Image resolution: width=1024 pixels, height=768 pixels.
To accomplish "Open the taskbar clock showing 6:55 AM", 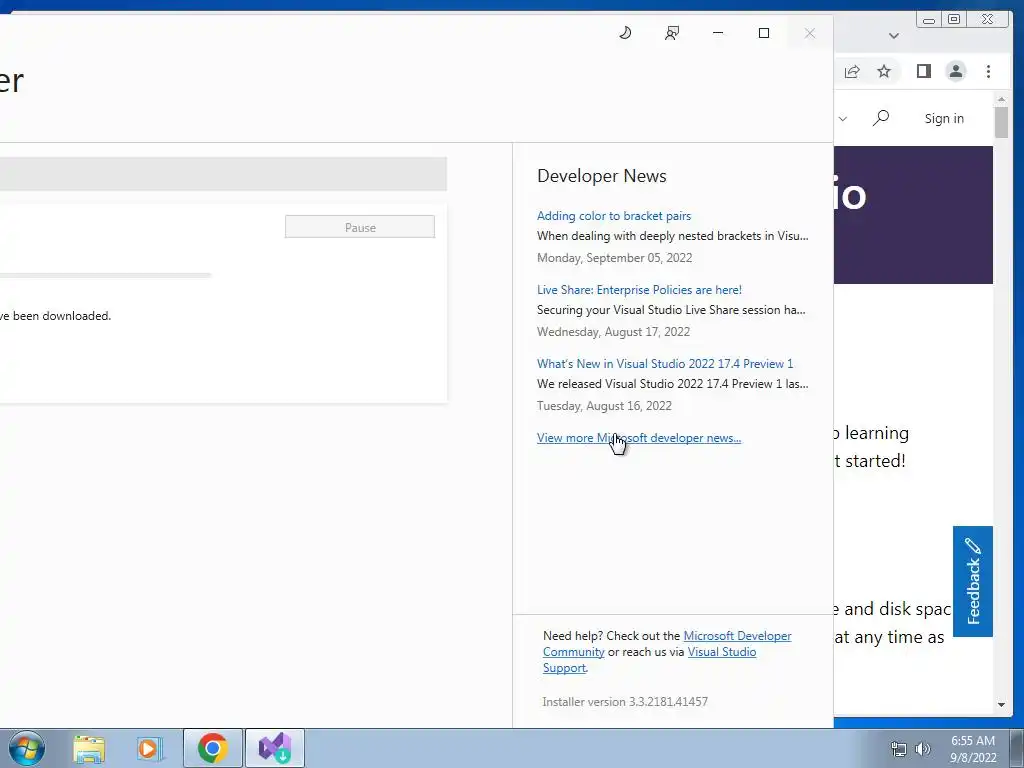I will (972, 749).
